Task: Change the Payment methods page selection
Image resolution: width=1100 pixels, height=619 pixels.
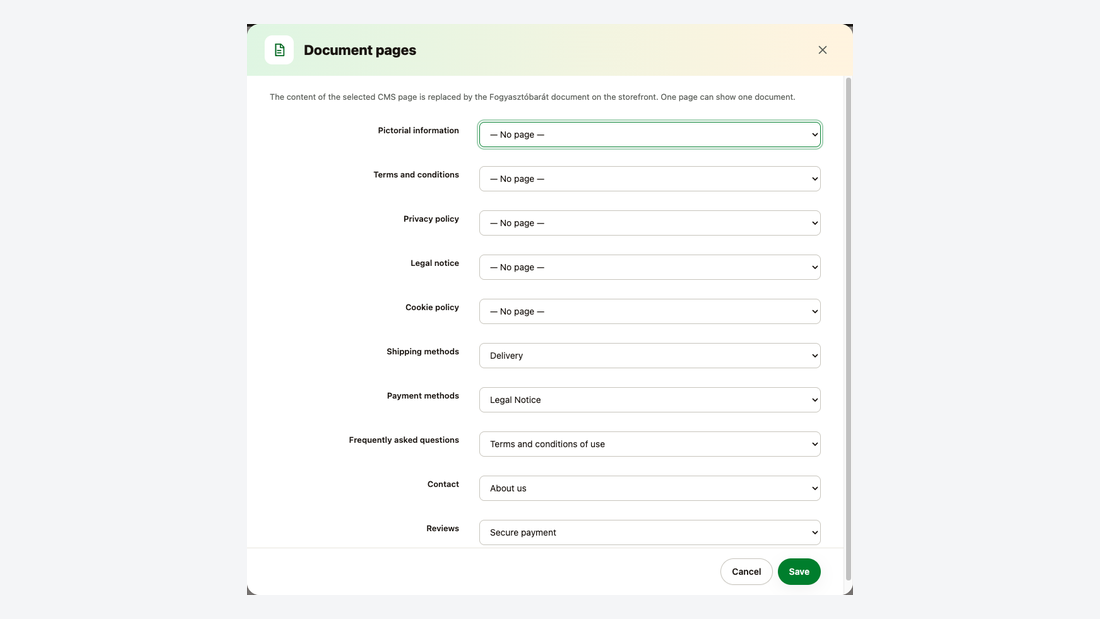Action: 650,400
